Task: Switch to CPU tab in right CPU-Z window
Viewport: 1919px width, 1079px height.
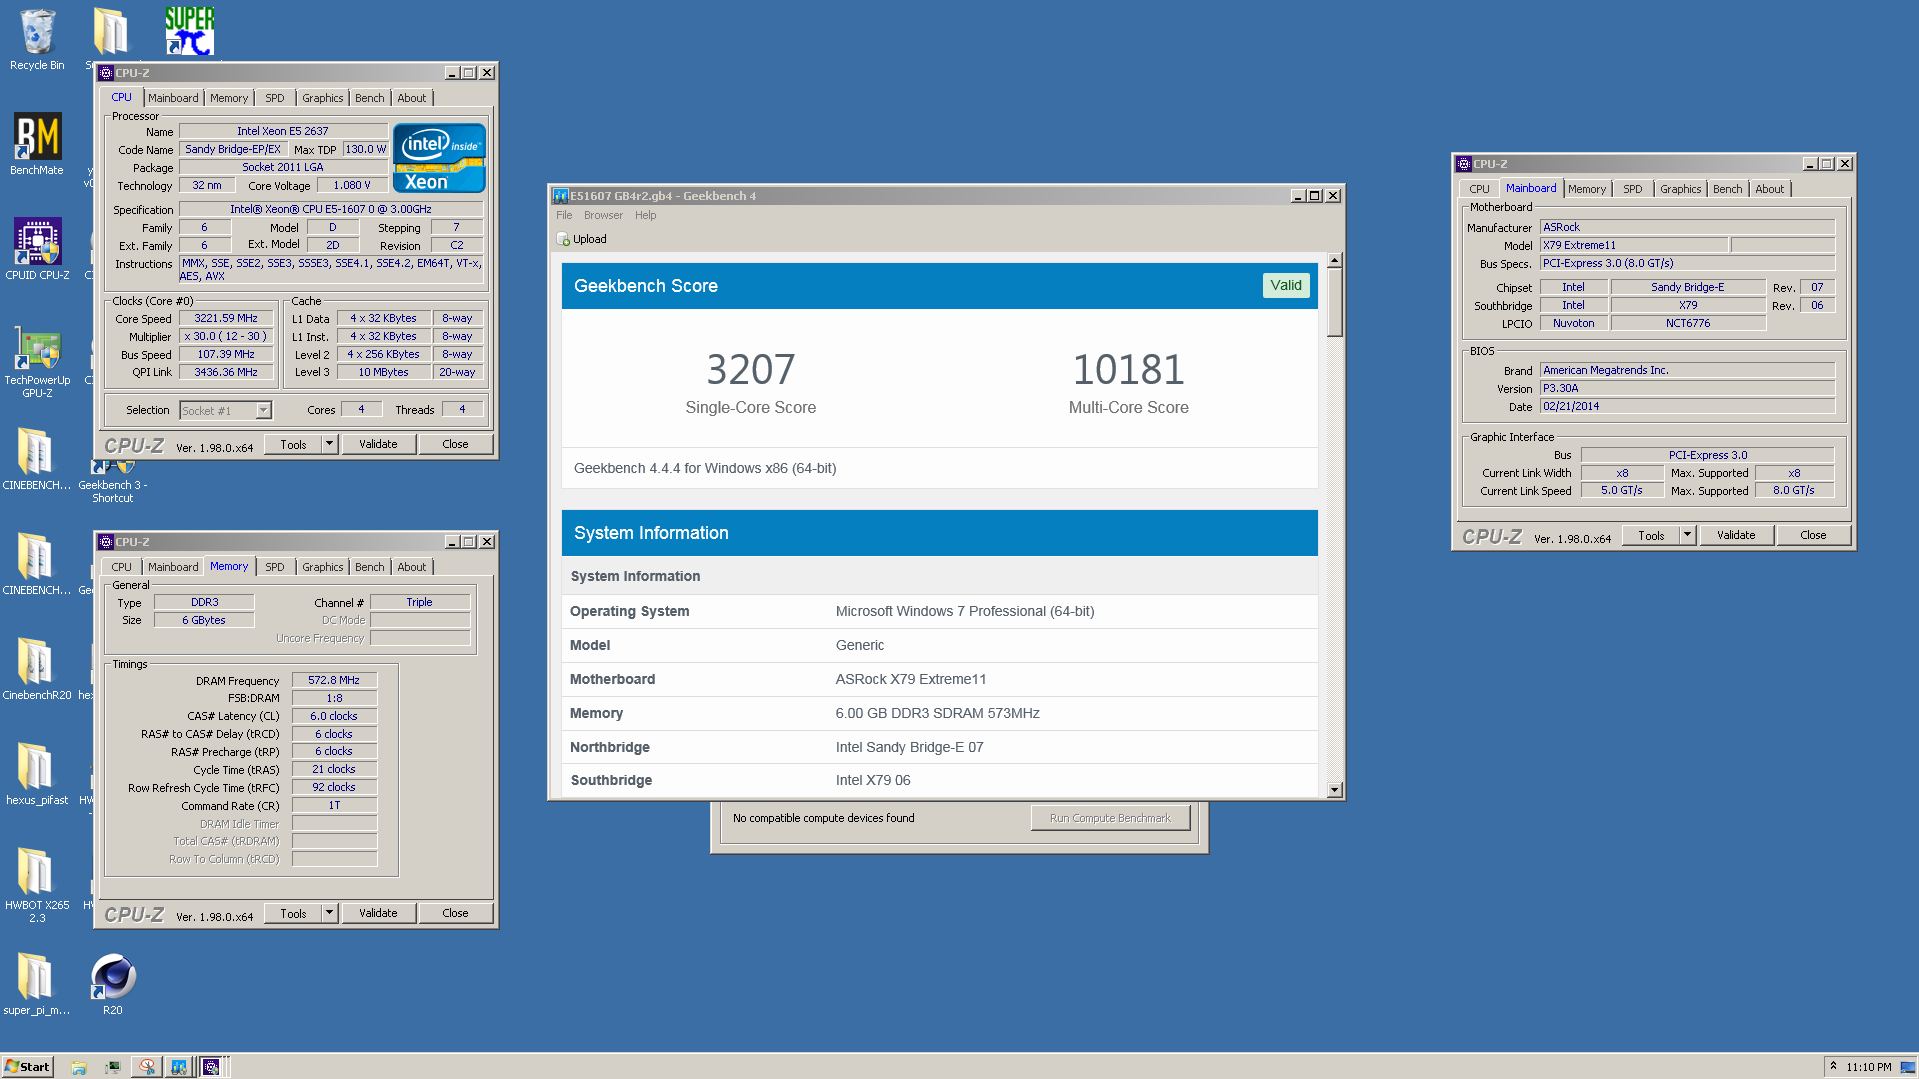Action: click(1479, 189)
